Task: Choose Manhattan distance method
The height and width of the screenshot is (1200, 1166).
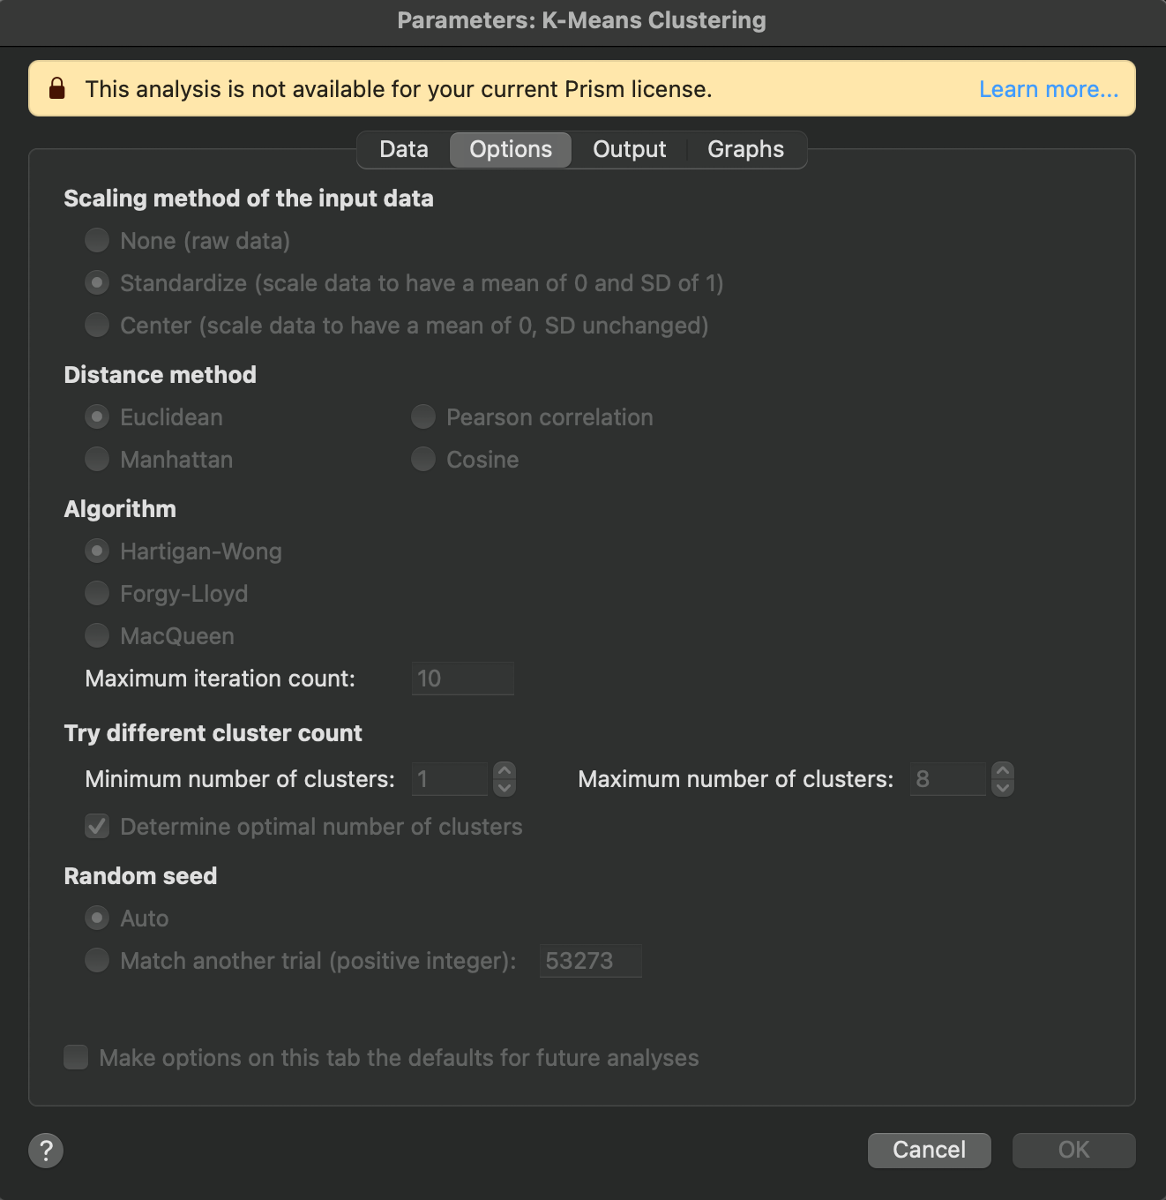Action: [97, 459]
